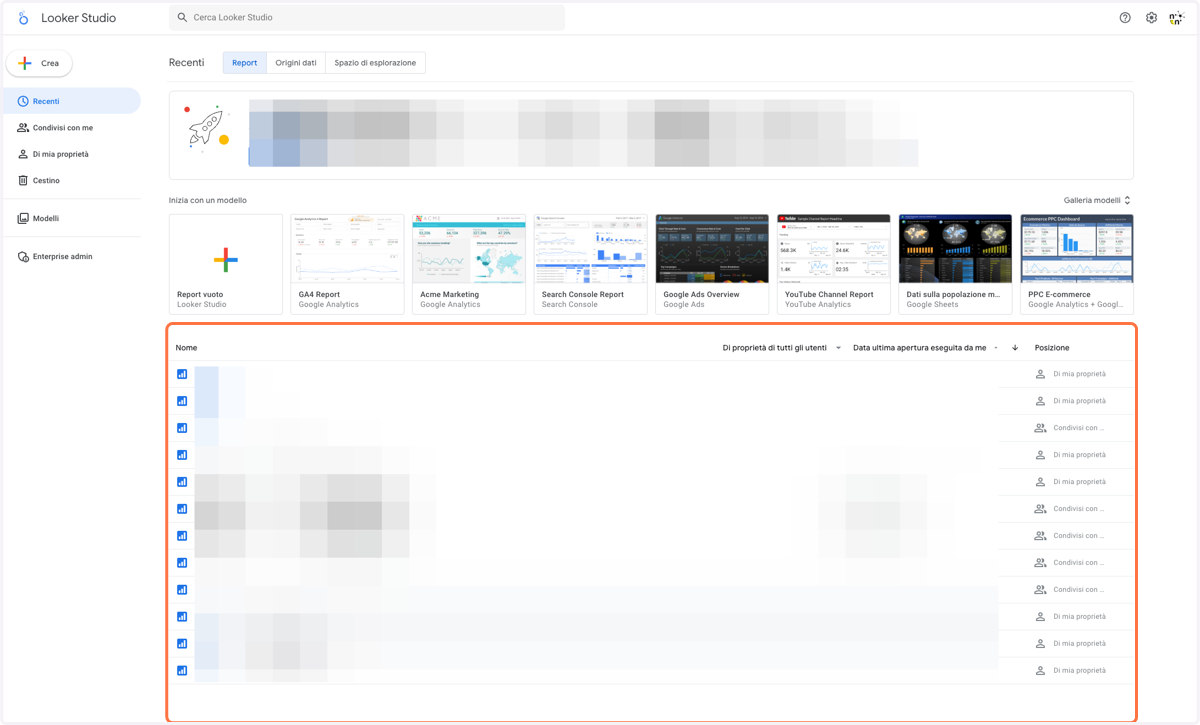
Task: Open Dati sulla popolazione template
Action: tap(955, 264)
